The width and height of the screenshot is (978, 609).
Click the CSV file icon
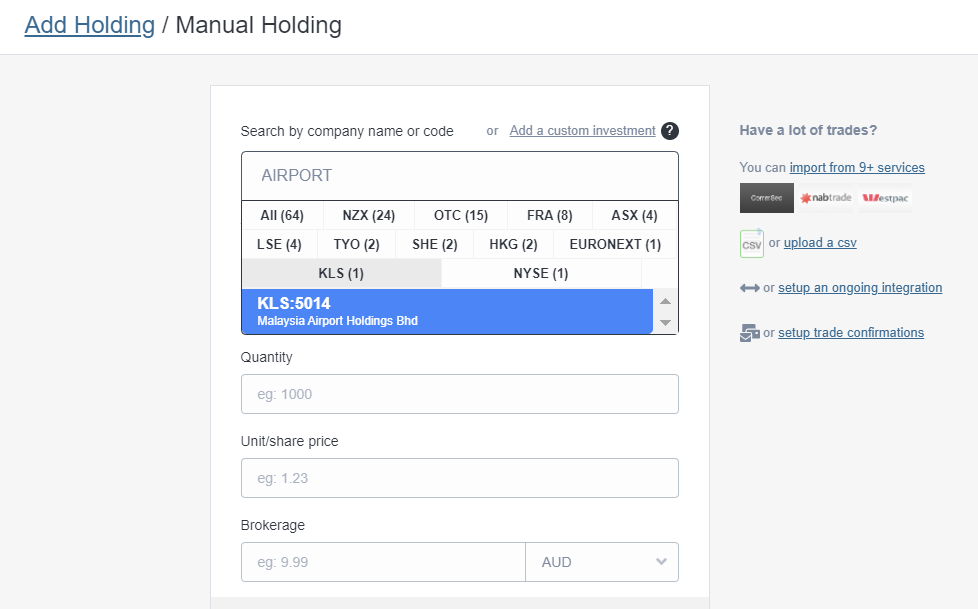pos(752,243)
